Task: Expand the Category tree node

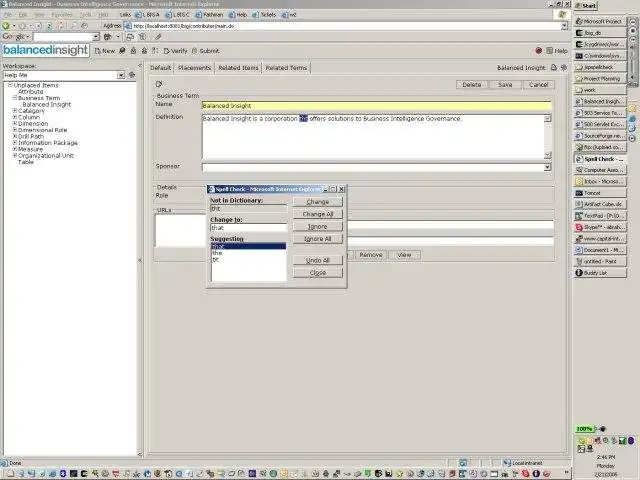Action: point(15,111)
